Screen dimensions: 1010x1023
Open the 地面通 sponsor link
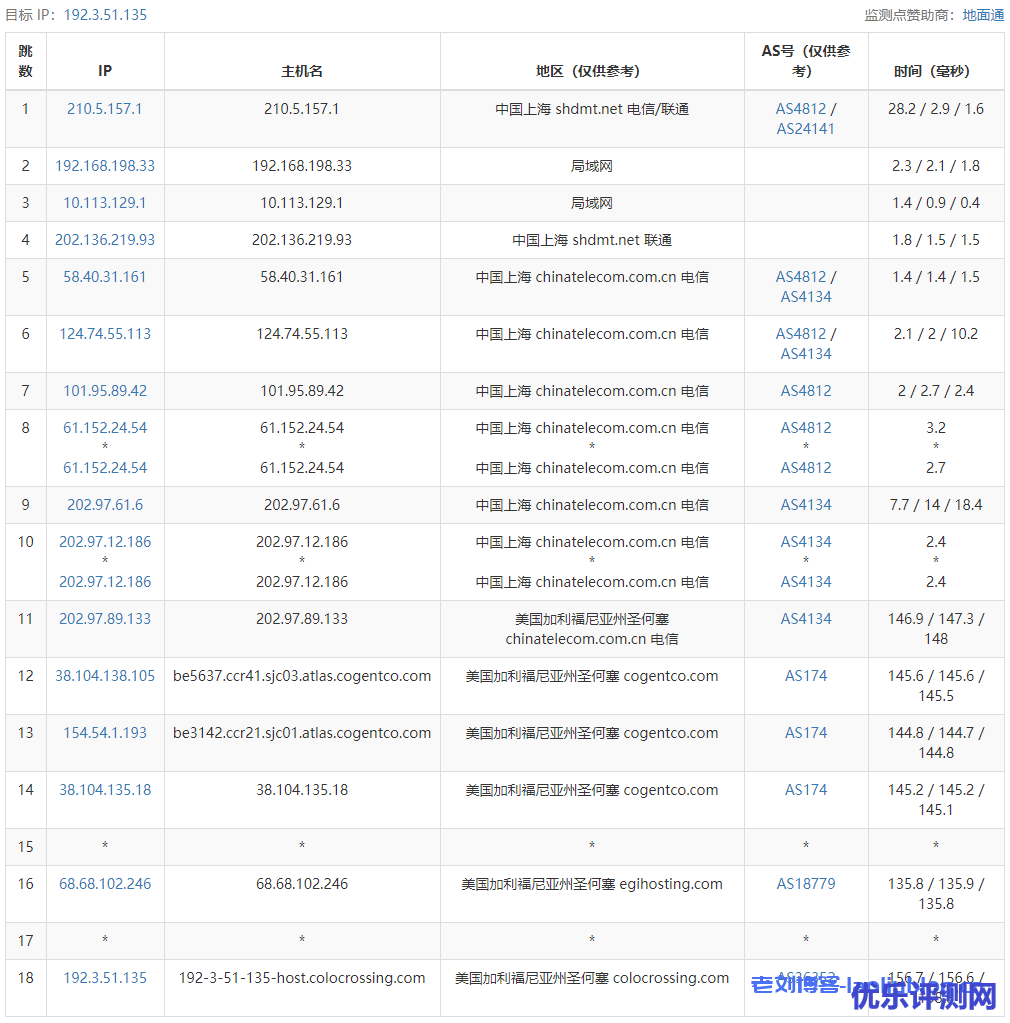point(983,15)
